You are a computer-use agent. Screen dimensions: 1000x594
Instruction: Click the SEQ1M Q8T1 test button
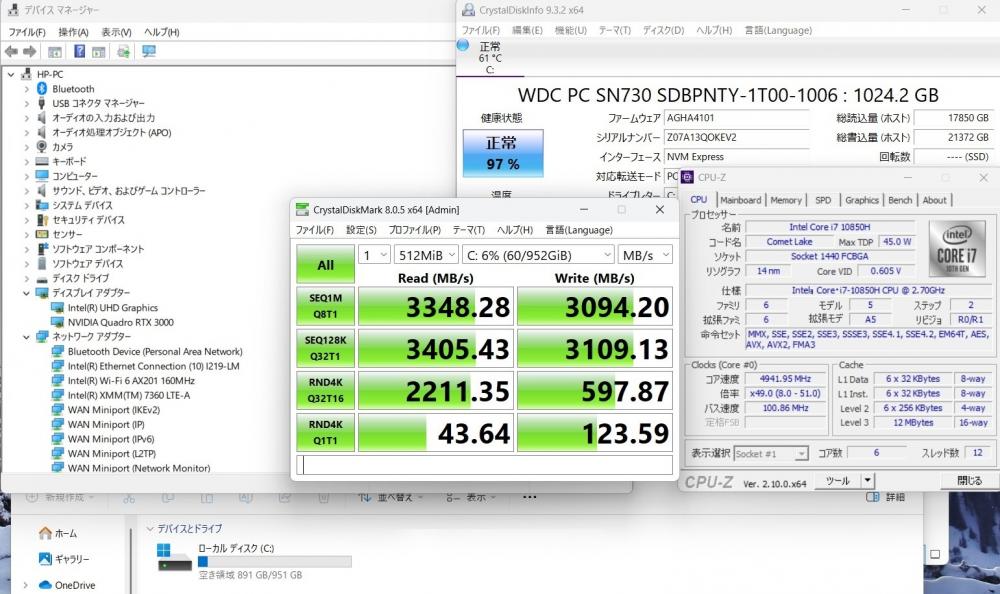point(325,307)
